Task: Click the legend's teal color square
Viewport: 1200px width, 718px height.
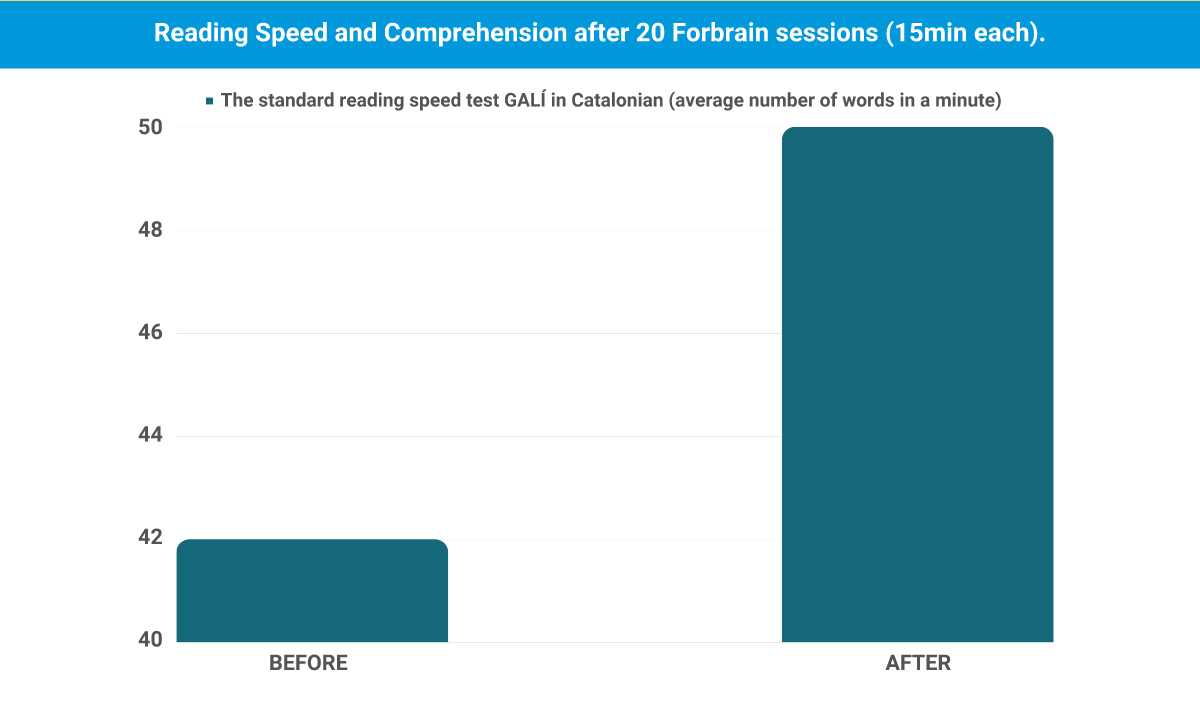Action: click(210, 101)
